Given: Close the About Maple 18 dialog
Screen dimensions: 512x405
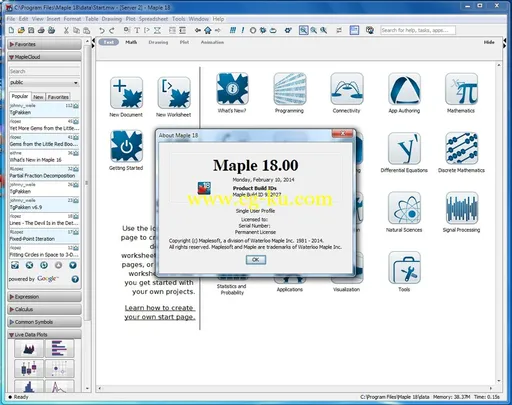Looking at the screenshot, I should coord(342,134).
